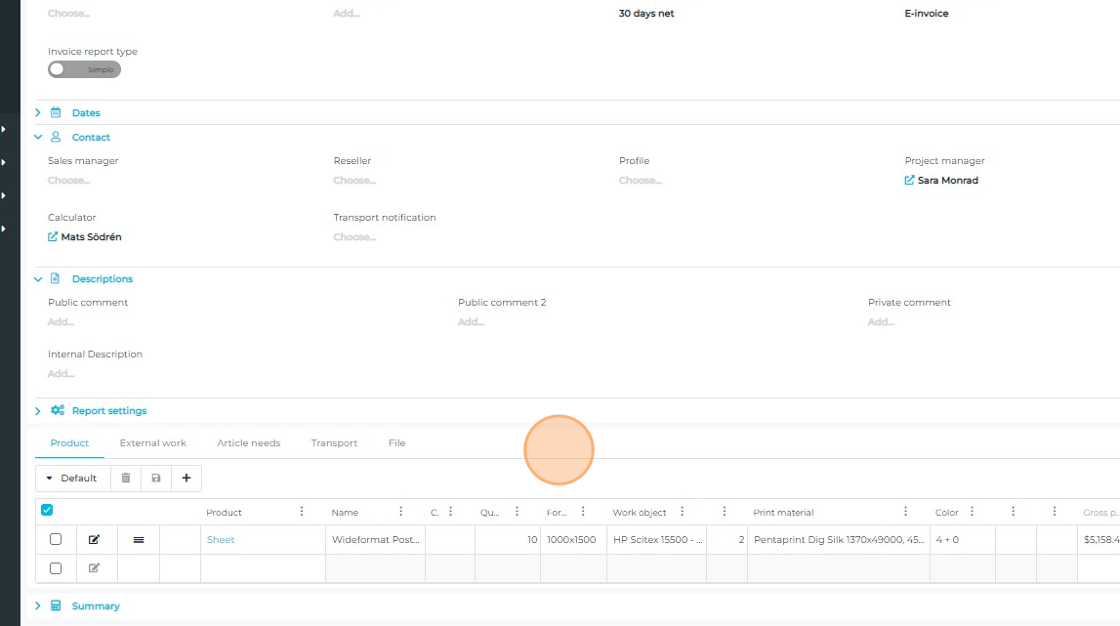Switch to the Transport tab

click(334, 443)
